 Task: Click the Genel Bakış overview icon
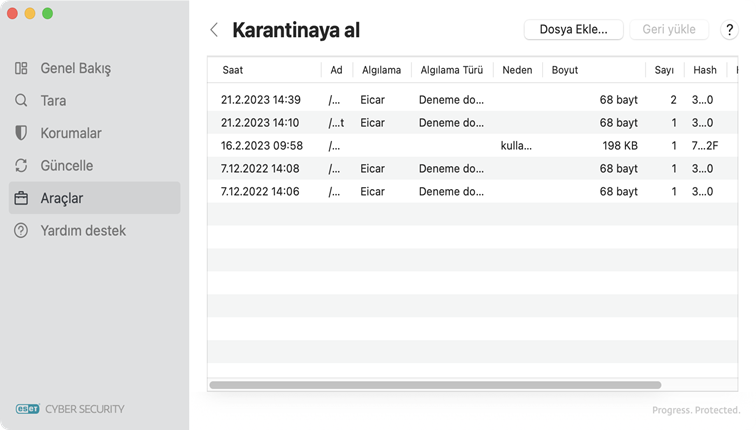[x=21, y=69]
